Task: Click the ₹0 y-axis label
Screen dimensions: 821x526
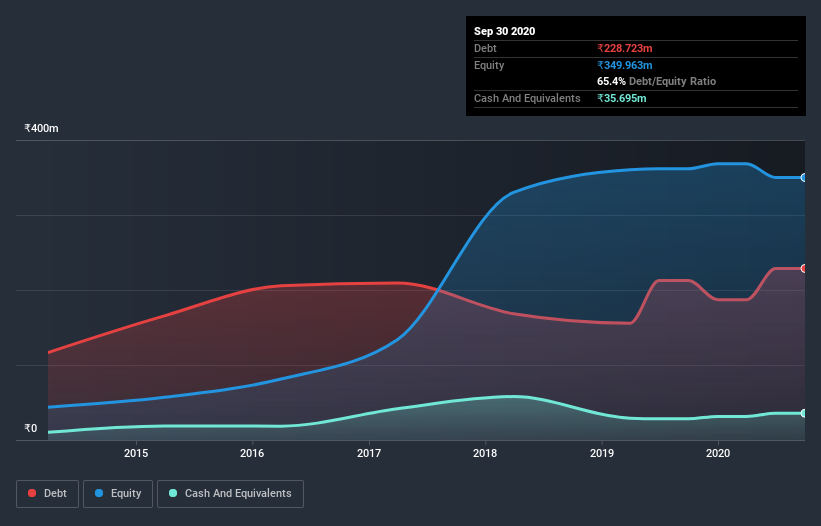Action: tap(31, 428)
